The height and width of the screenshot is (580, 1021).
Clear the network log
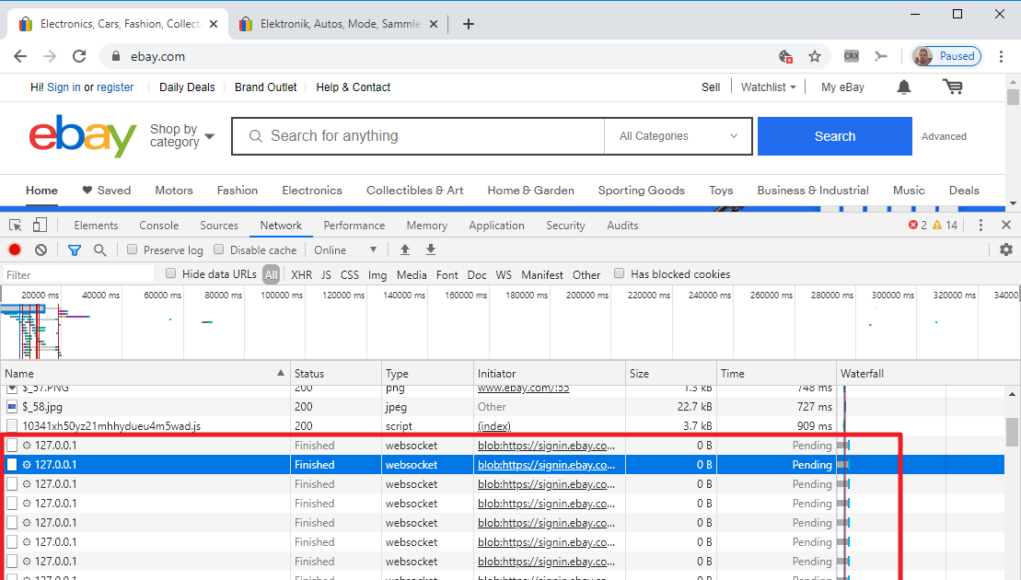click(x=41, y=250)
